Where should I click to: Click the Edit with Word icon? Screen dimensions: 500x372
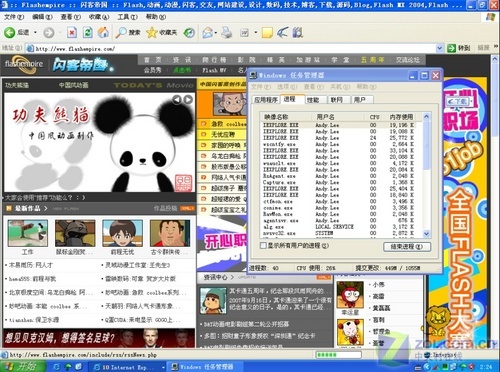[245, 33]
